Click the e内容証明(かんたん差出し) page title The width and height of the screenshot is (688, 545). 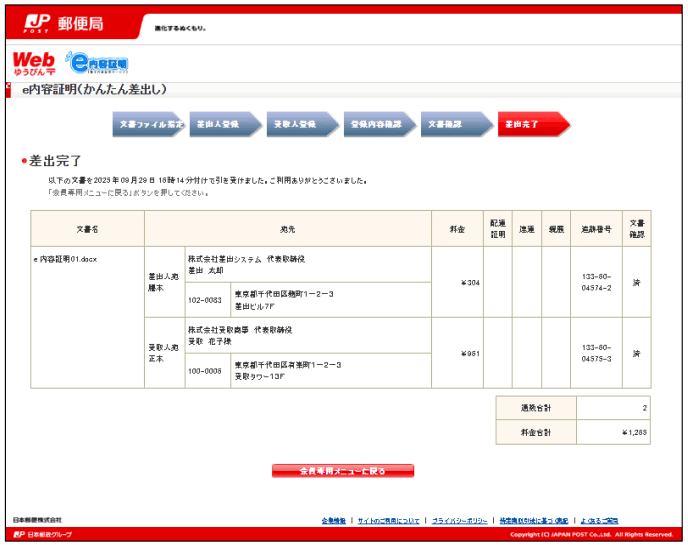coord(94,90)
